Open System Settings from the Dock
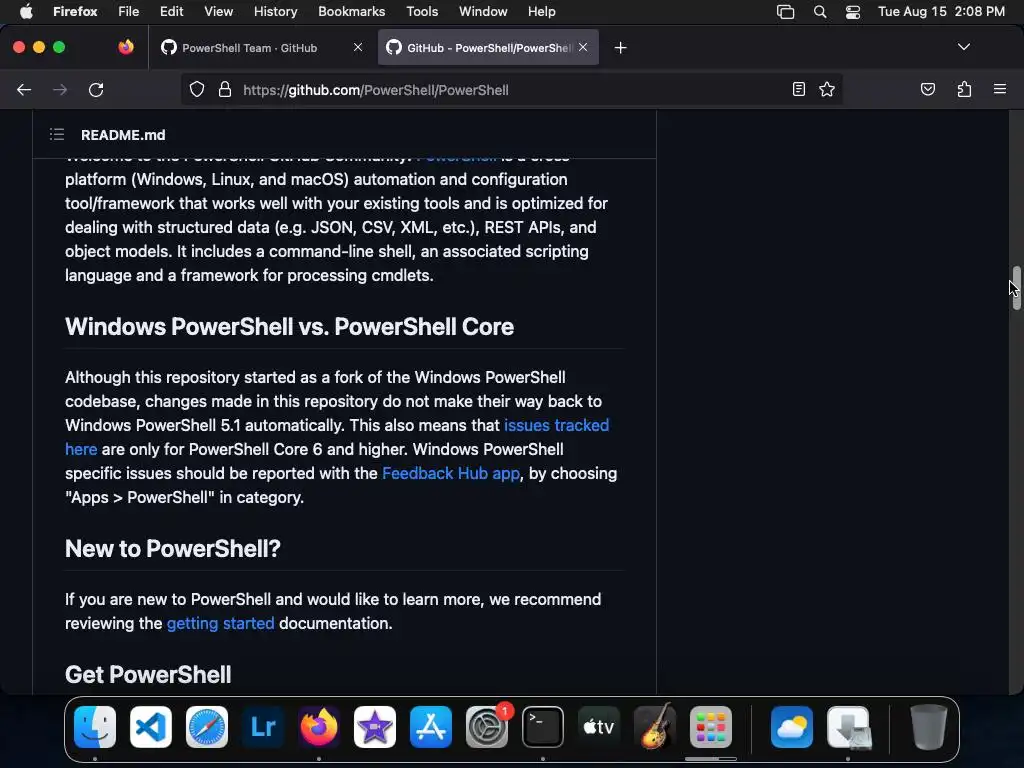The image size is (1024, 768). point(487,727)
